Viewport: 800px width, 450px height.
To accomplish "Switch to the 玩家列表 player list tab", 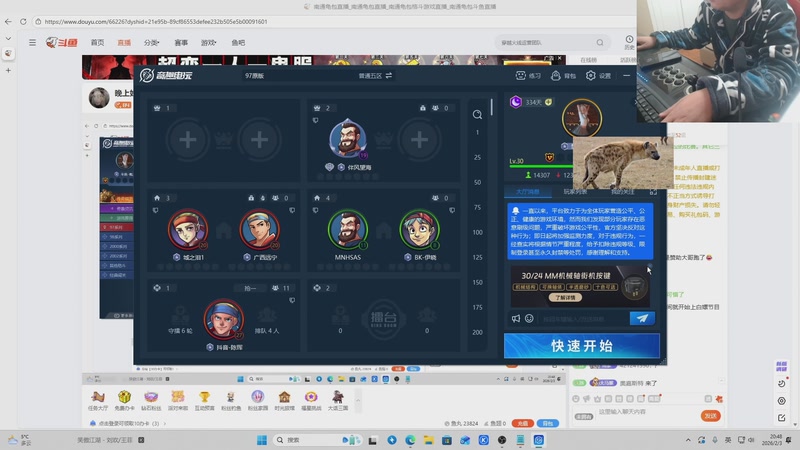I will pyautogui.click(x=575, y=192).
